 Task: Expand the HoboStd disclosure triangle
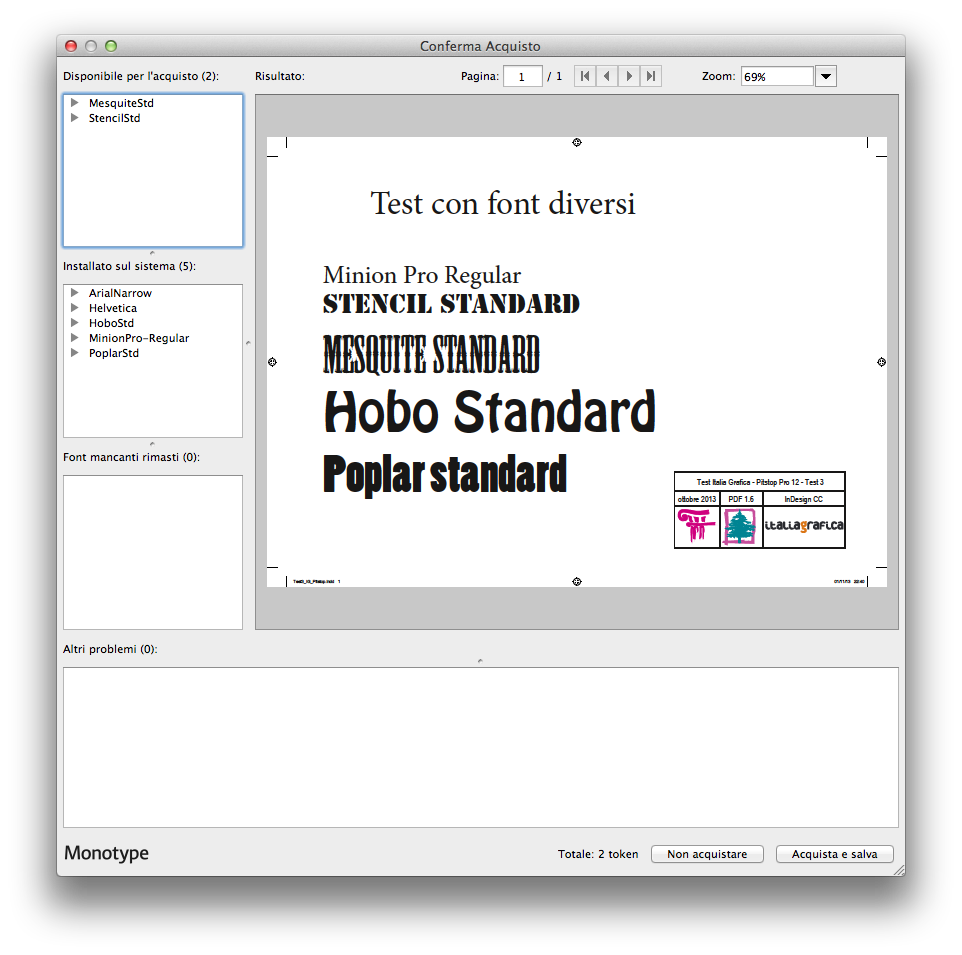(74, 323)
